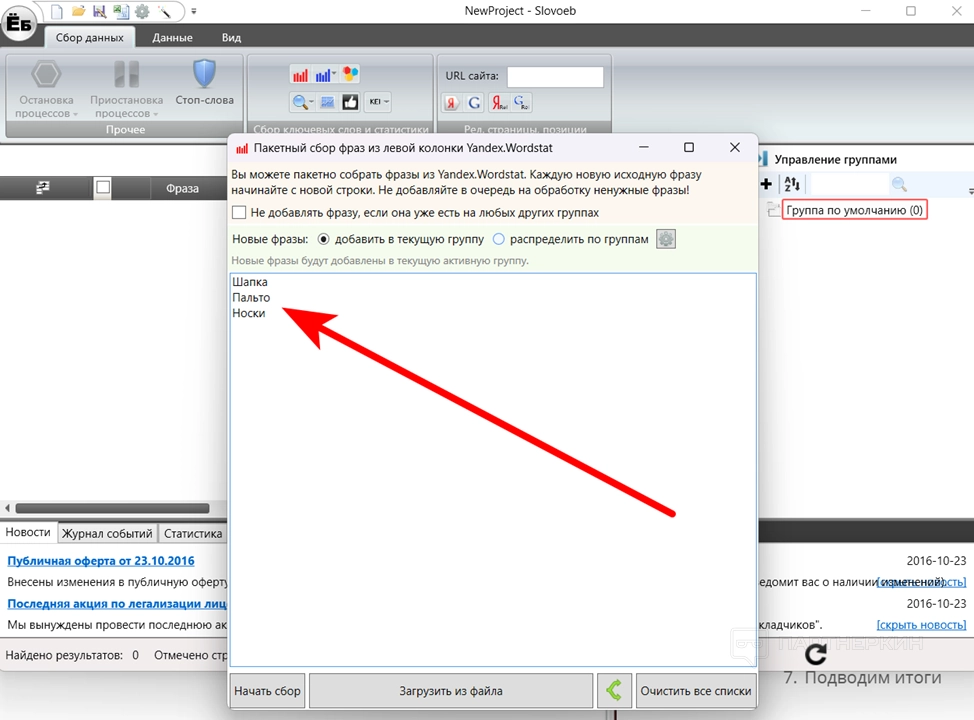Switch to the Вид ribbon tab

[231, 38]
